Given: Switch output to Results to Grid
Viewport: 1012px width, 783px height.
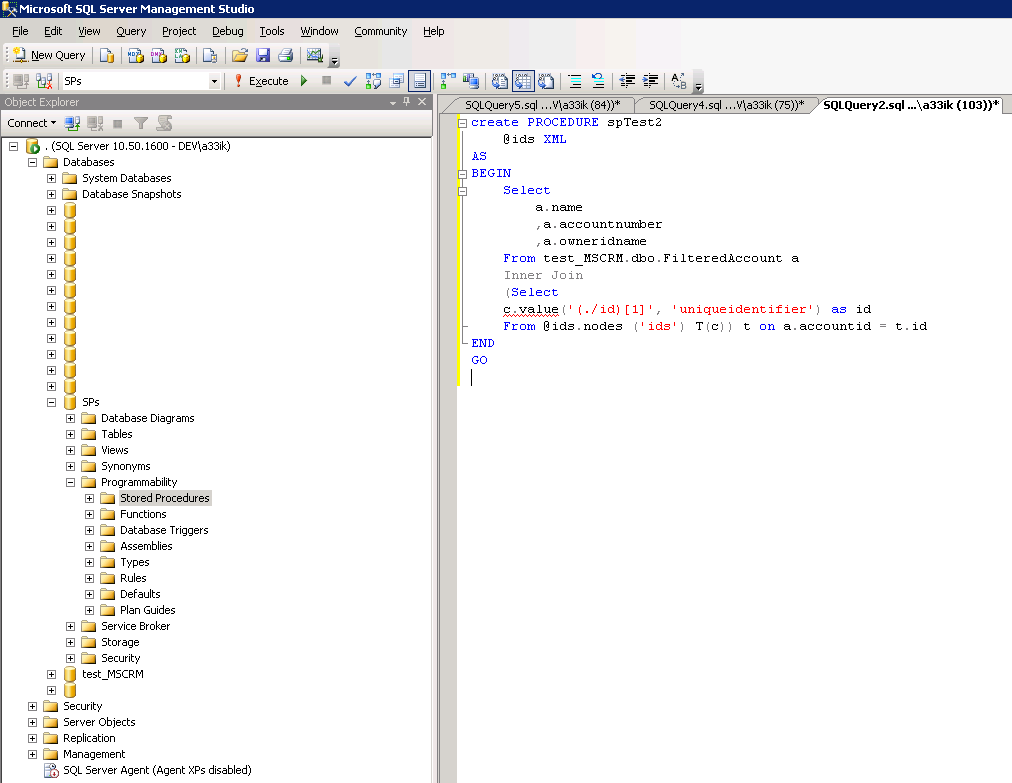Looking at the screenshot, I should pos(523,81).
